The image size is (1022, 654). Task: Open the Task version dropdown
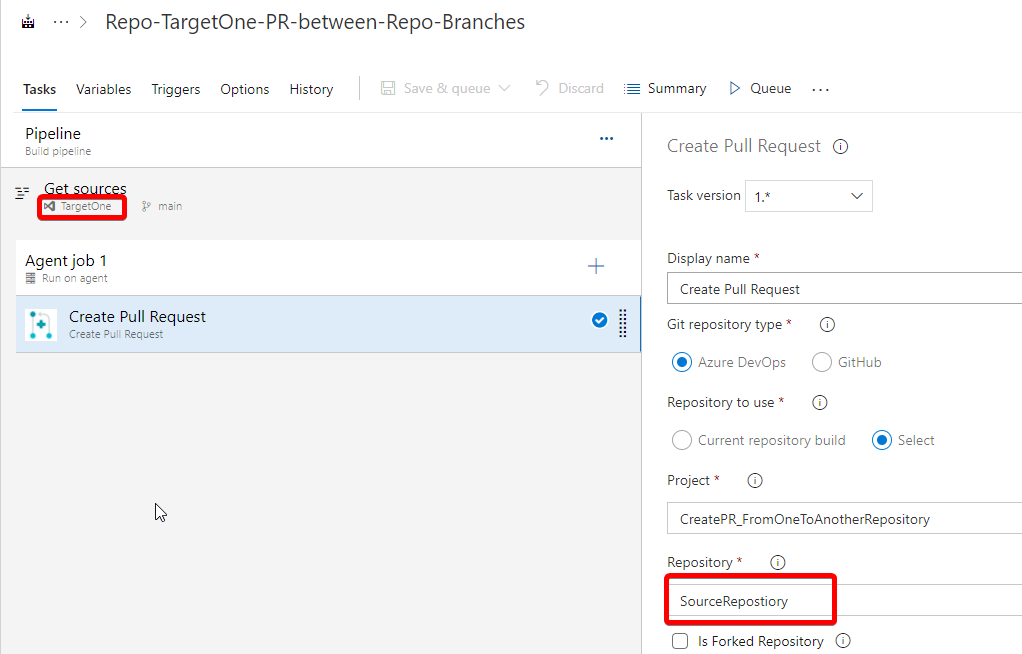coord(808,196)
